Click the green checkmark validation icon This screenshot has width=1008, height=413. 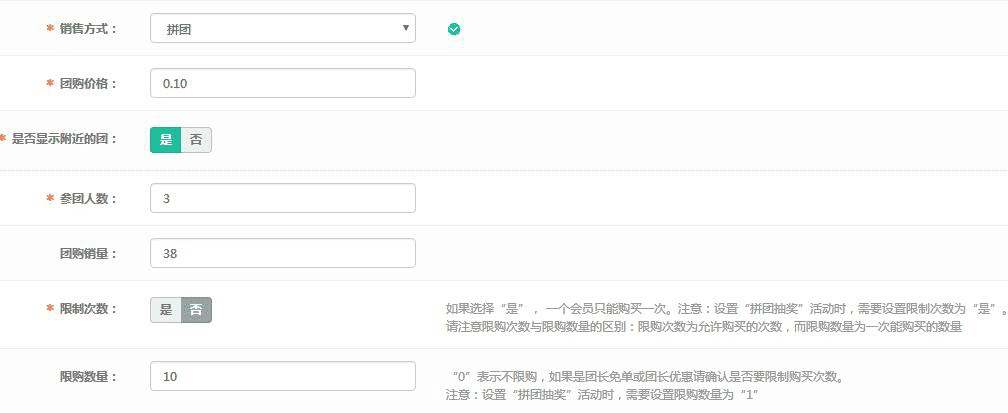click(454, 29)
